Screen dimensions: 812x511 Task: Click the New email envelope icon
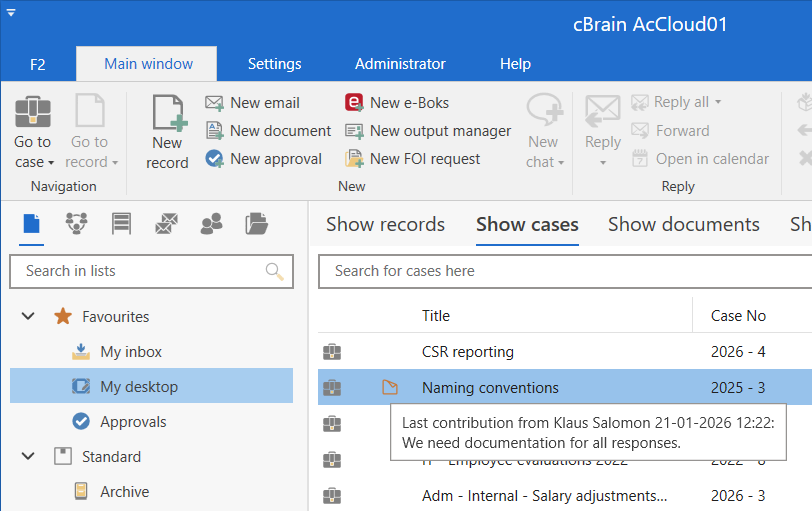(x=214, y=103)
